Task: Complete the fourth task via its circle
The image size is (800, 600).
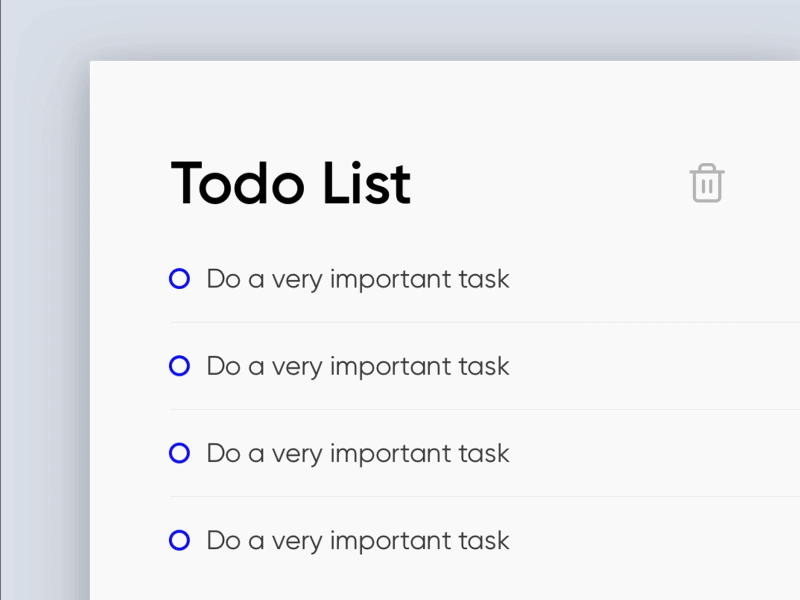Action: [179, 540]
